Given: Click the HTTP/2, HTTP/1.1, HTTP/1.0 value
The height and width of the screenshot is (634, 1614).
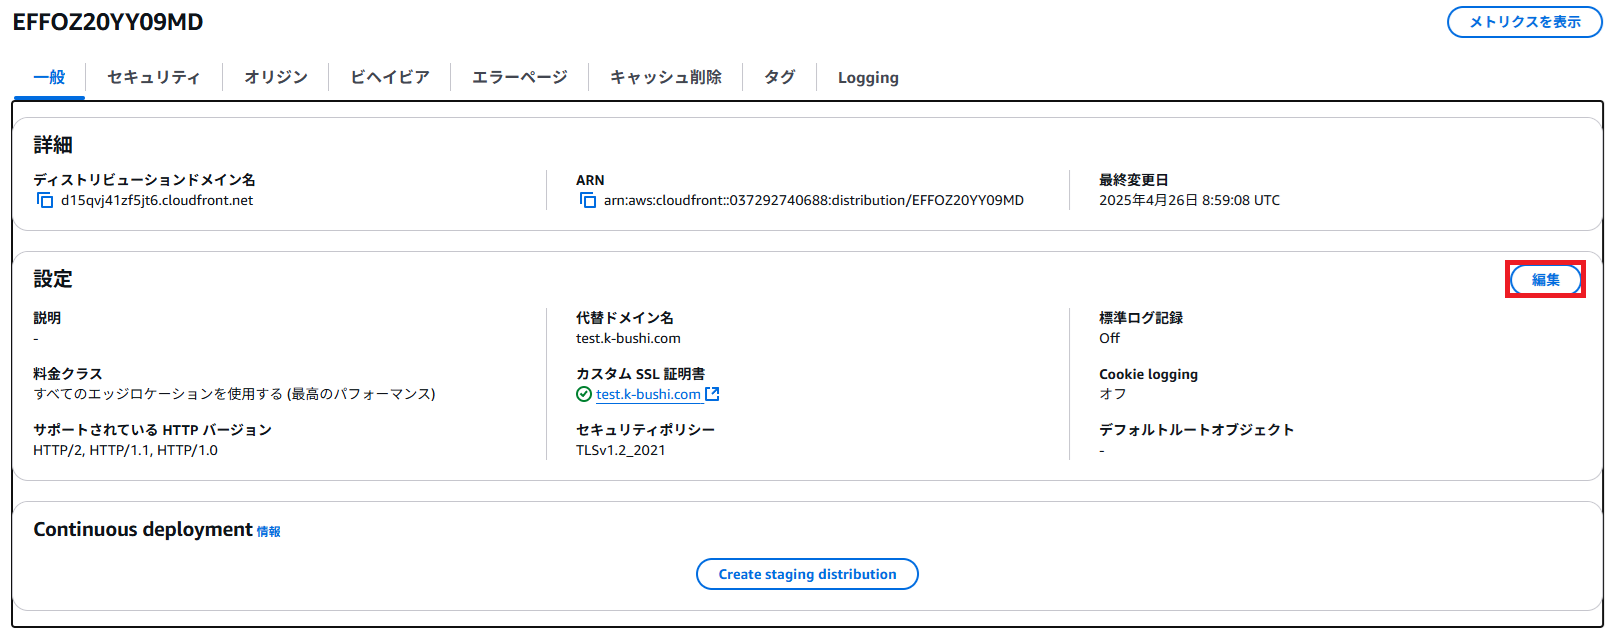Looking at the screenshot, I should click(125, 450).
